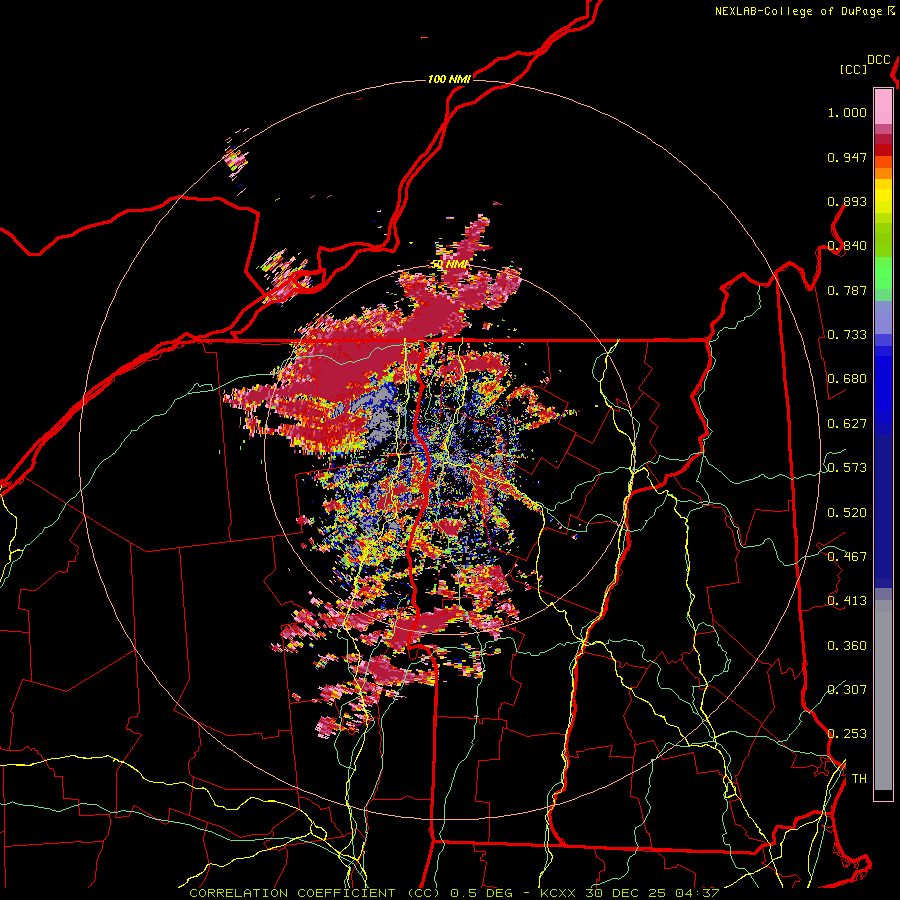The width and height of the screenshot is (900, 900).
Task: Select the 0.627 legend value
Action: click(847, 424)
